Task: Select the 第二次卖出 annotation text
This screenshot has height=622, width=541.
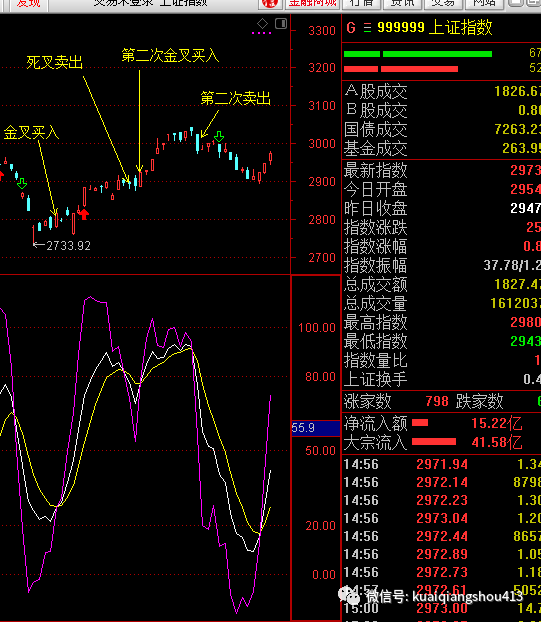Action: pos(236,98)
